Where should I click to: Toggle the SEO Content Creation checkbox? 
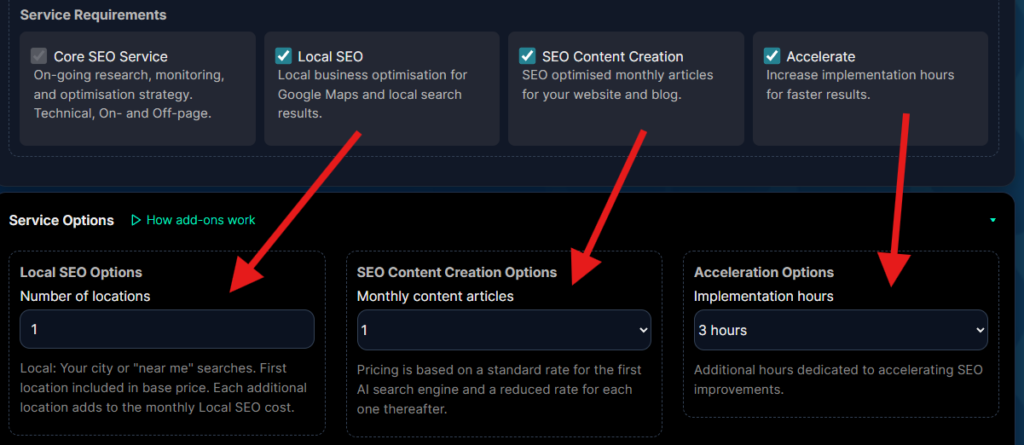[x=527, y=56]
